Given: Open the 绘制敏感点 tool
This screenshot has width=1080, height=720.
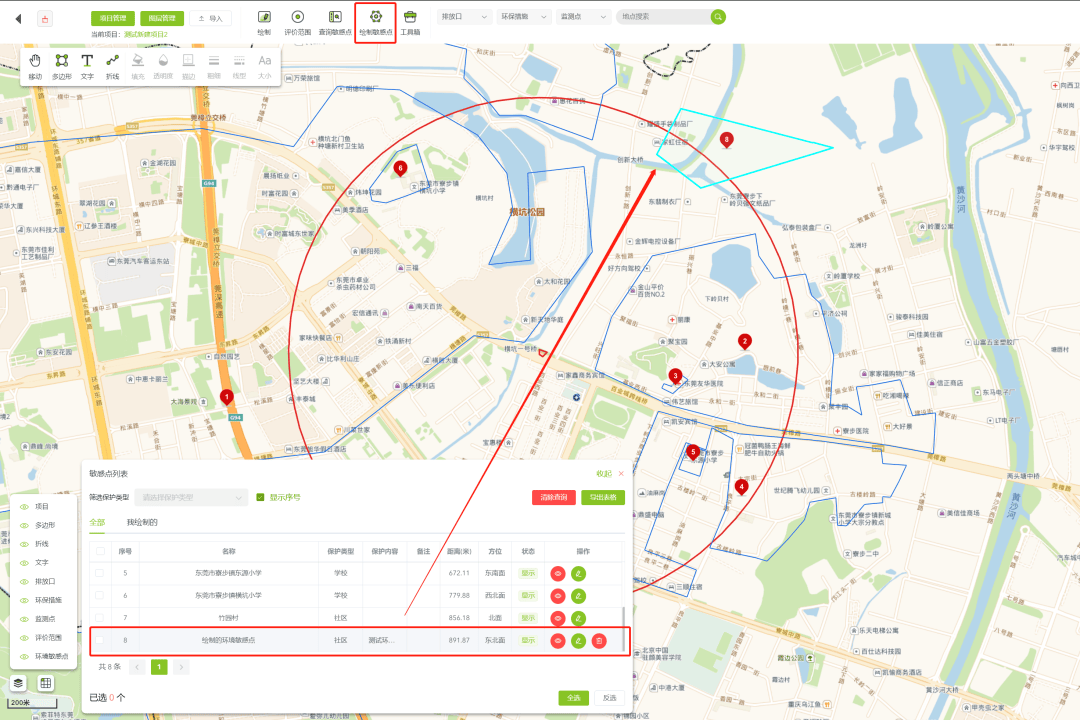Looking at the screenshot, I should click(x=375, y=22).
